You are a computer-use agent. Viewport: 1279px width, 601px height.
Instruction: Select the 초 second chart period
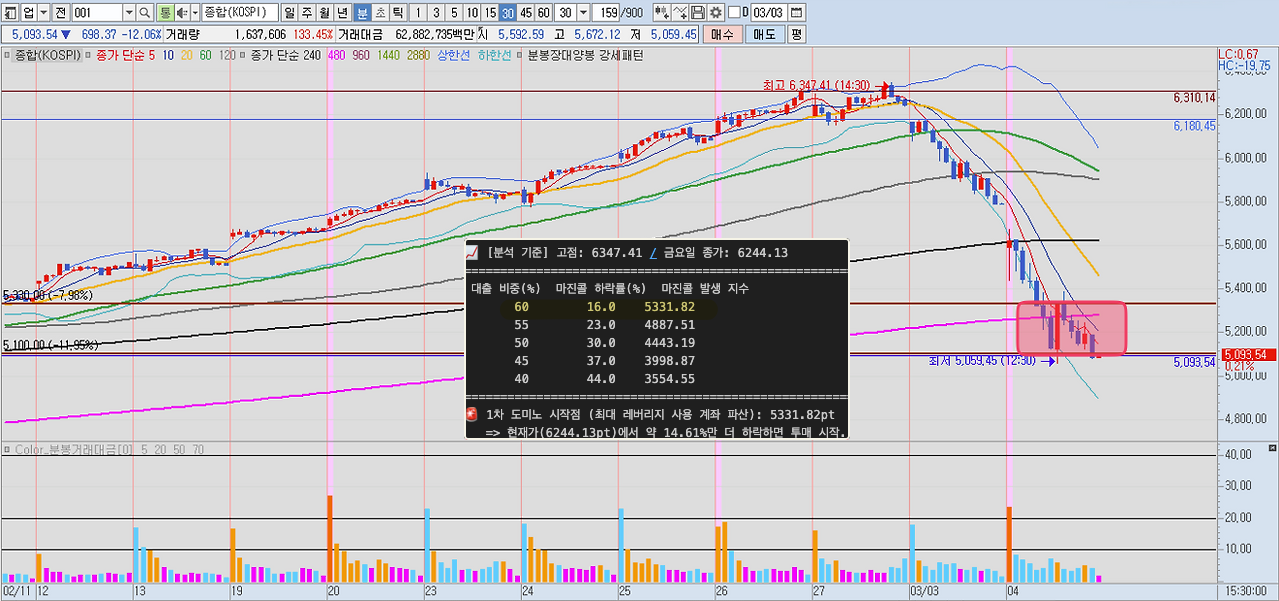pyautogui.click(x=380, y=13)
